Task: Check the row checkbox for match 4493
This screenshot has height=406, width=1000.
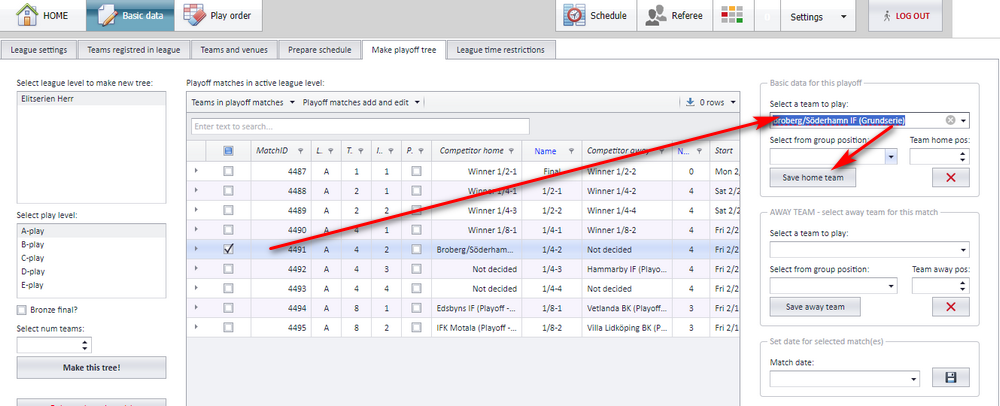Action: [228, 289]
